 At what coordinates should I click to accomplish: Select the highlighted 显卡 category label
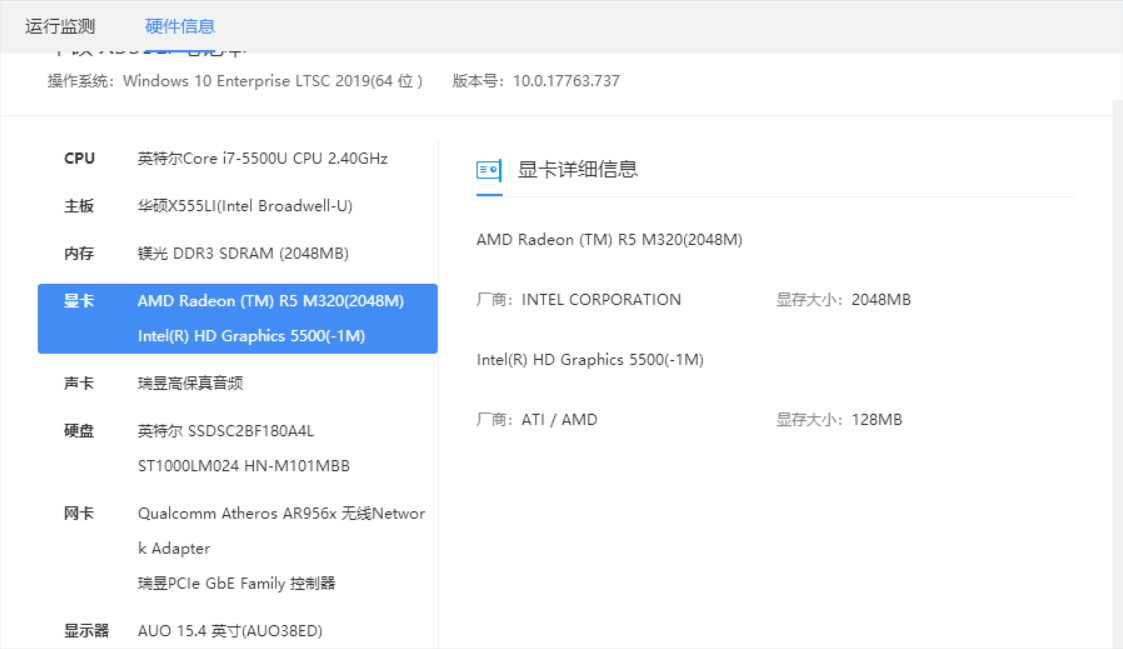tap(79, 301)
